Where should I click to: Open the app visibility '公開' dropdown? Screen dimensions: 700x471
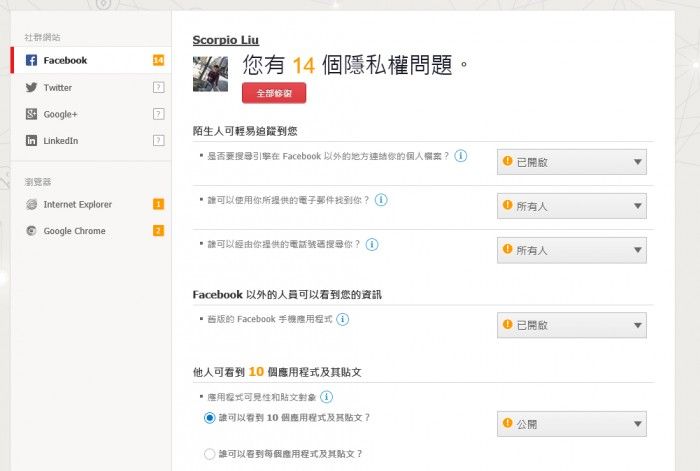tap(571, 424)
